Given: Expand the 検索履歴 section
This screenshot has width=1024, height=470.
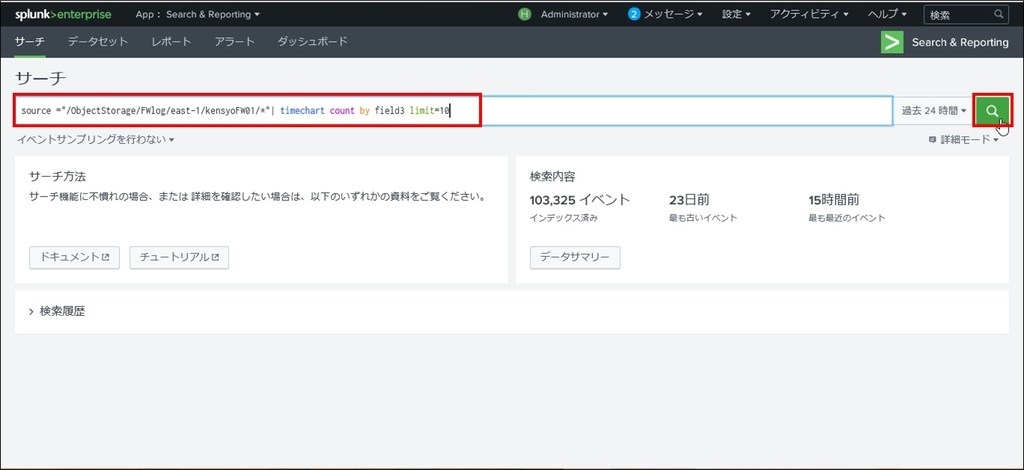Looking at the screenshot, I should click(57, 311).
